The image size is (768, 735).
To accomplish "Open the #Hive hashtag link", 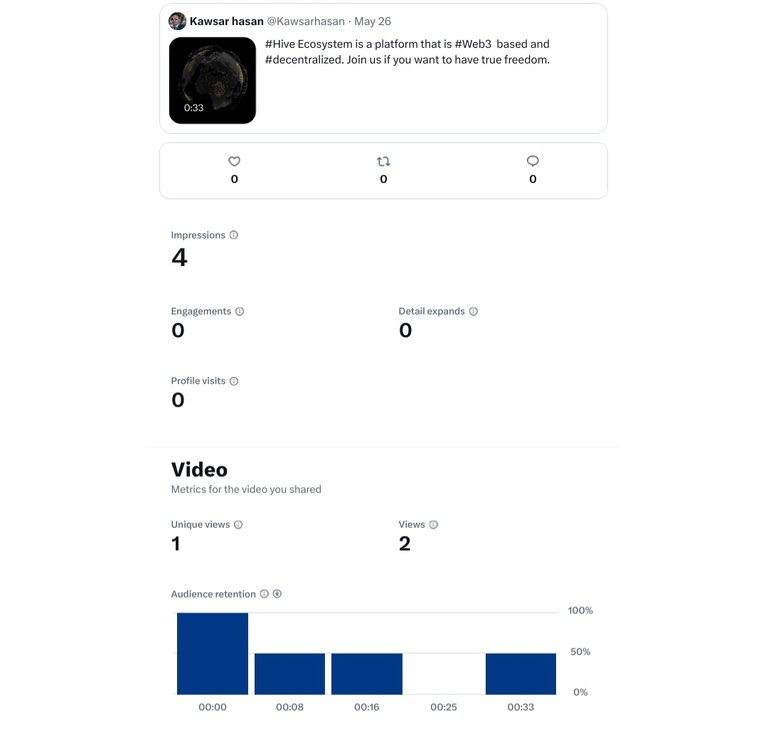I will tap(280, 44).
